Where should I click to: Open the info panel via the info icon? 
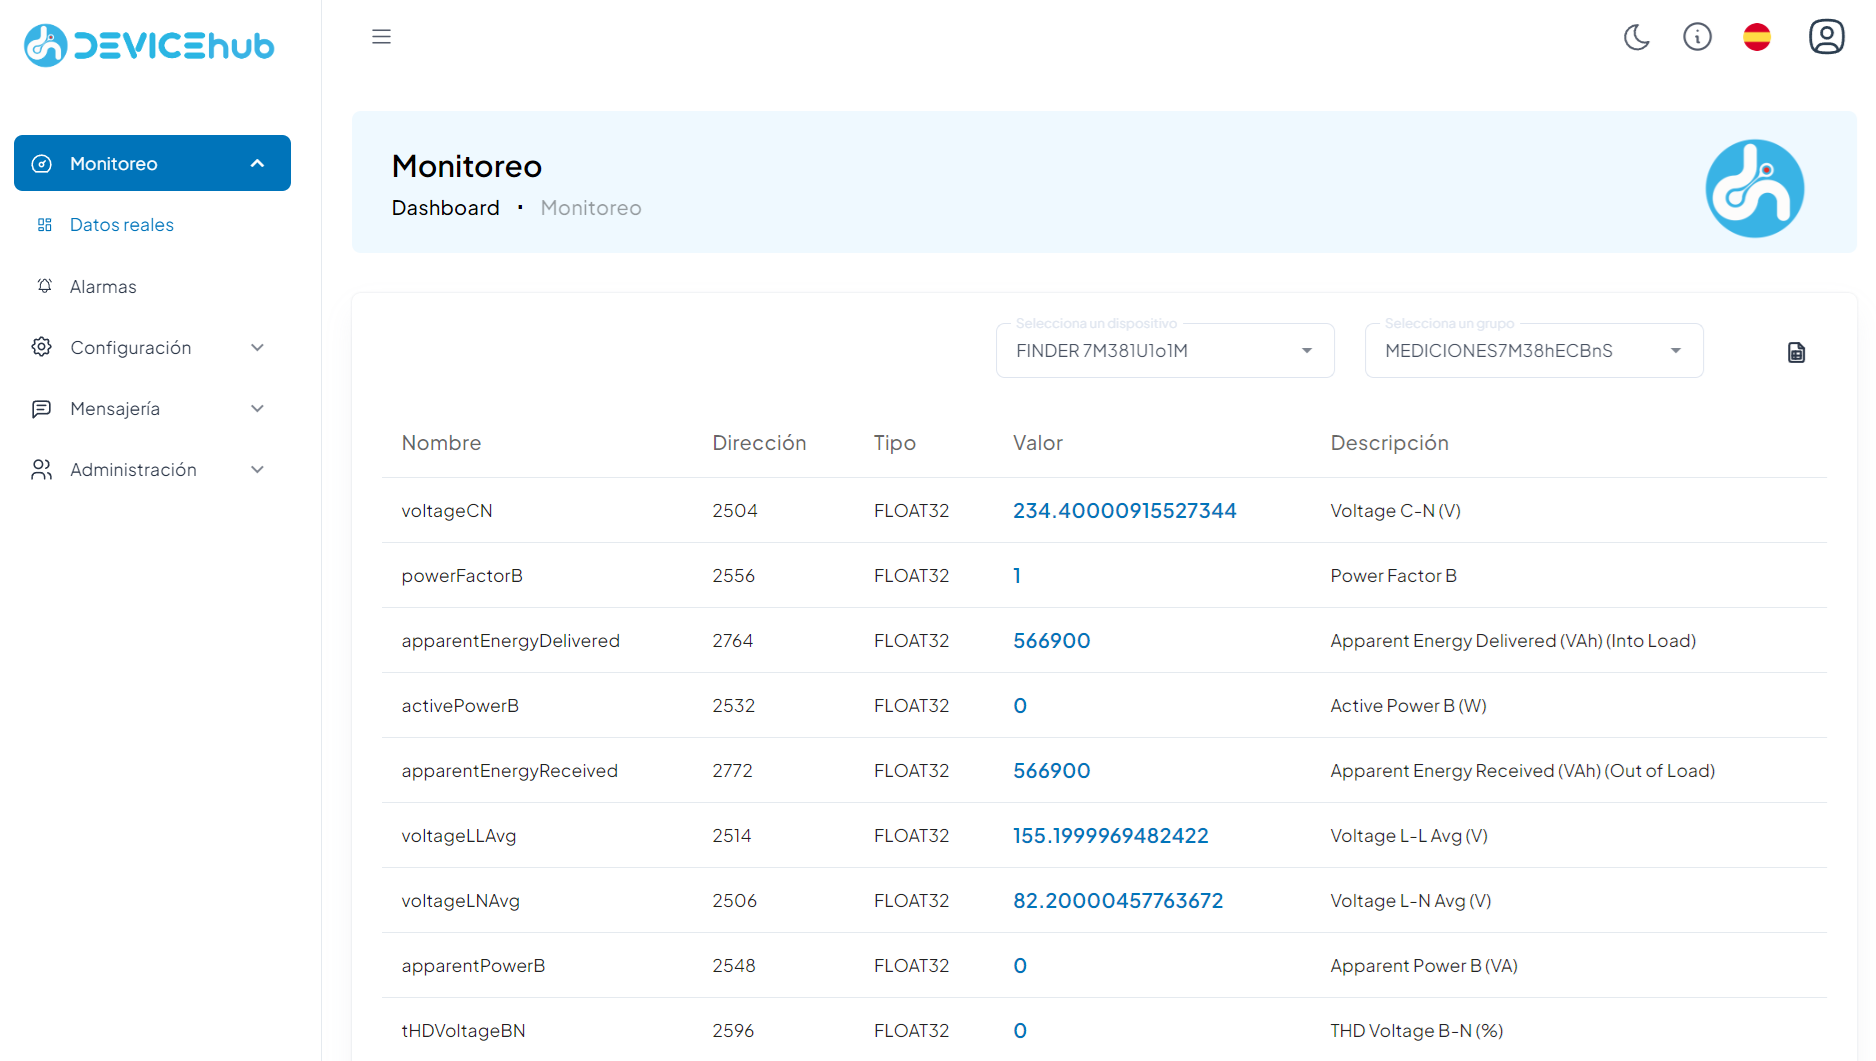[1697, 36]
